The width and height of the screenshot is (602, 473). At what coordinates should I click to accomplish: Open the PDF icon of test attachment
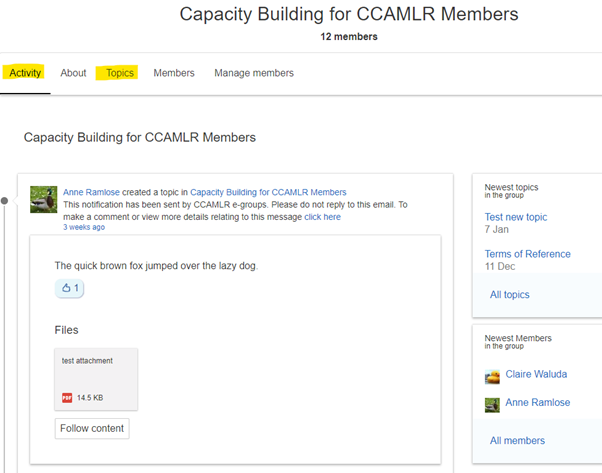(x=67, y=397)
